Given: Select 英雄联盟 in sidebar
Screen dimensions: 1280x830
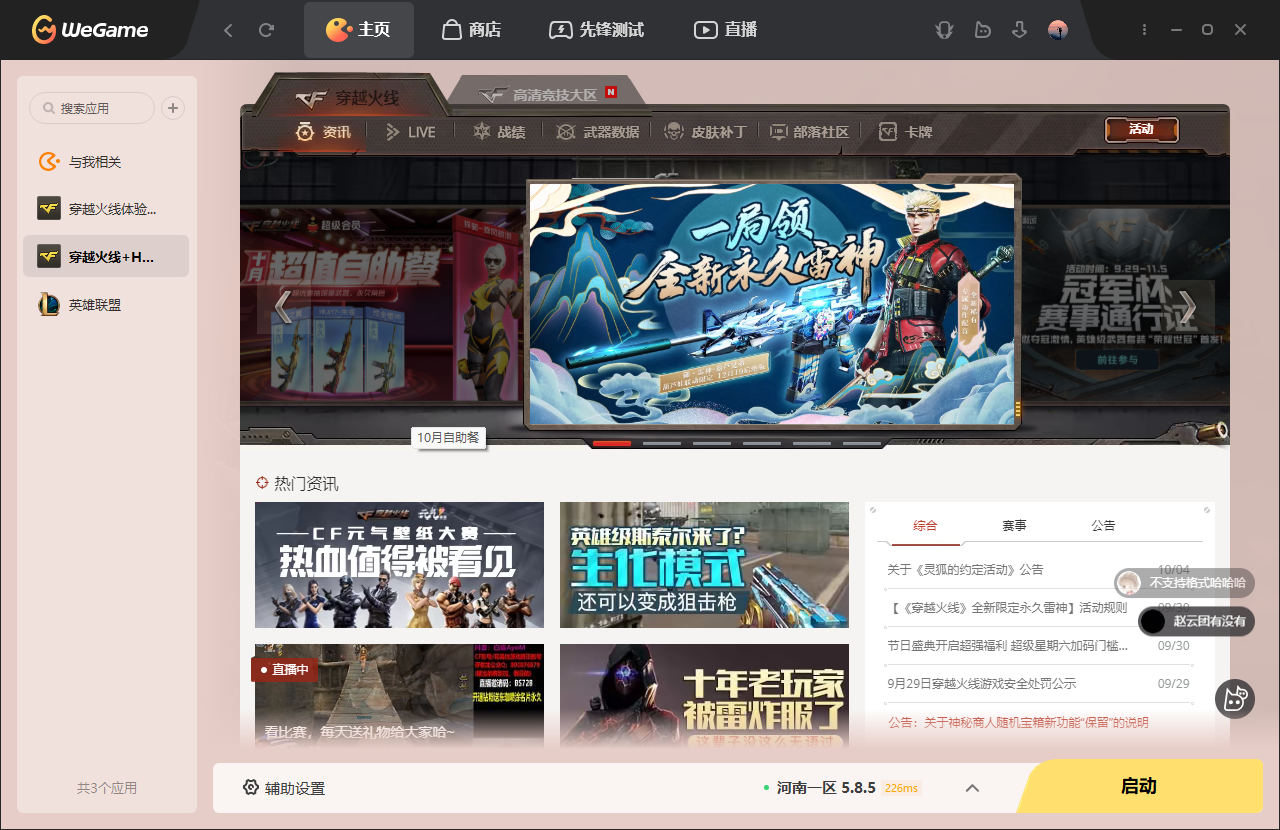Looking at the screenshot, I should [x=105, y=305].
